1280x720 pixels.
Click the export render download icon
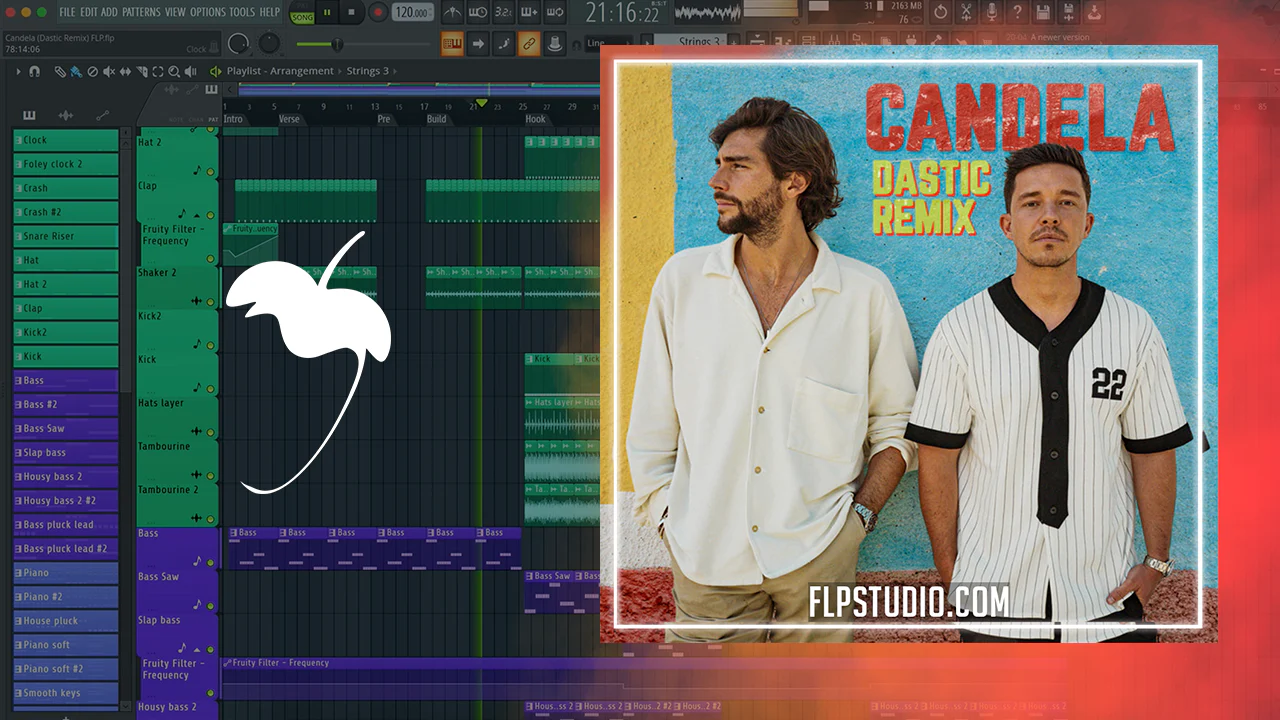[x=1096, y=13]
